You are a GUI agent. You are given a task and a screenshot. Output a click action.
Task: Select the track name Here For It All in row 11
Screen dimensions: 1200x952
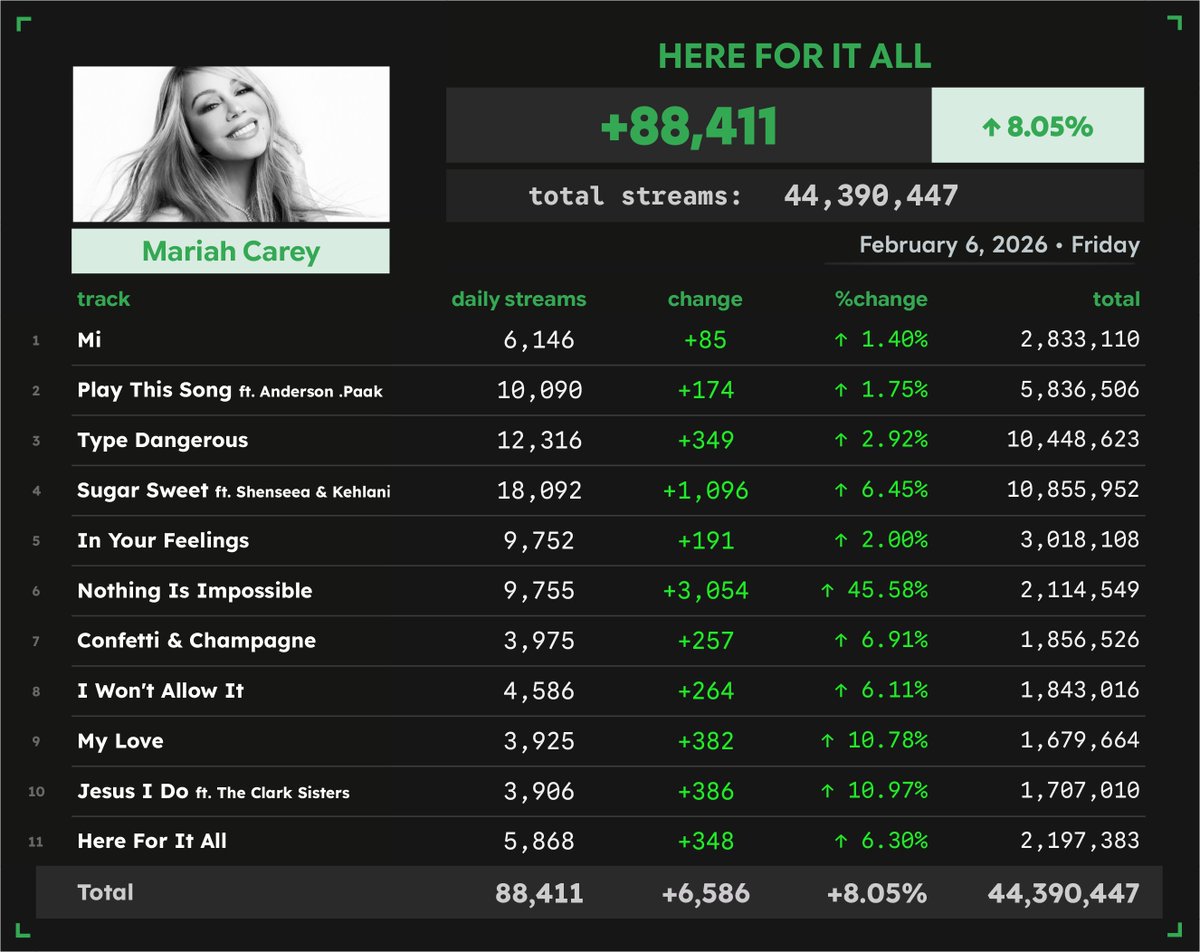(152, 841)
